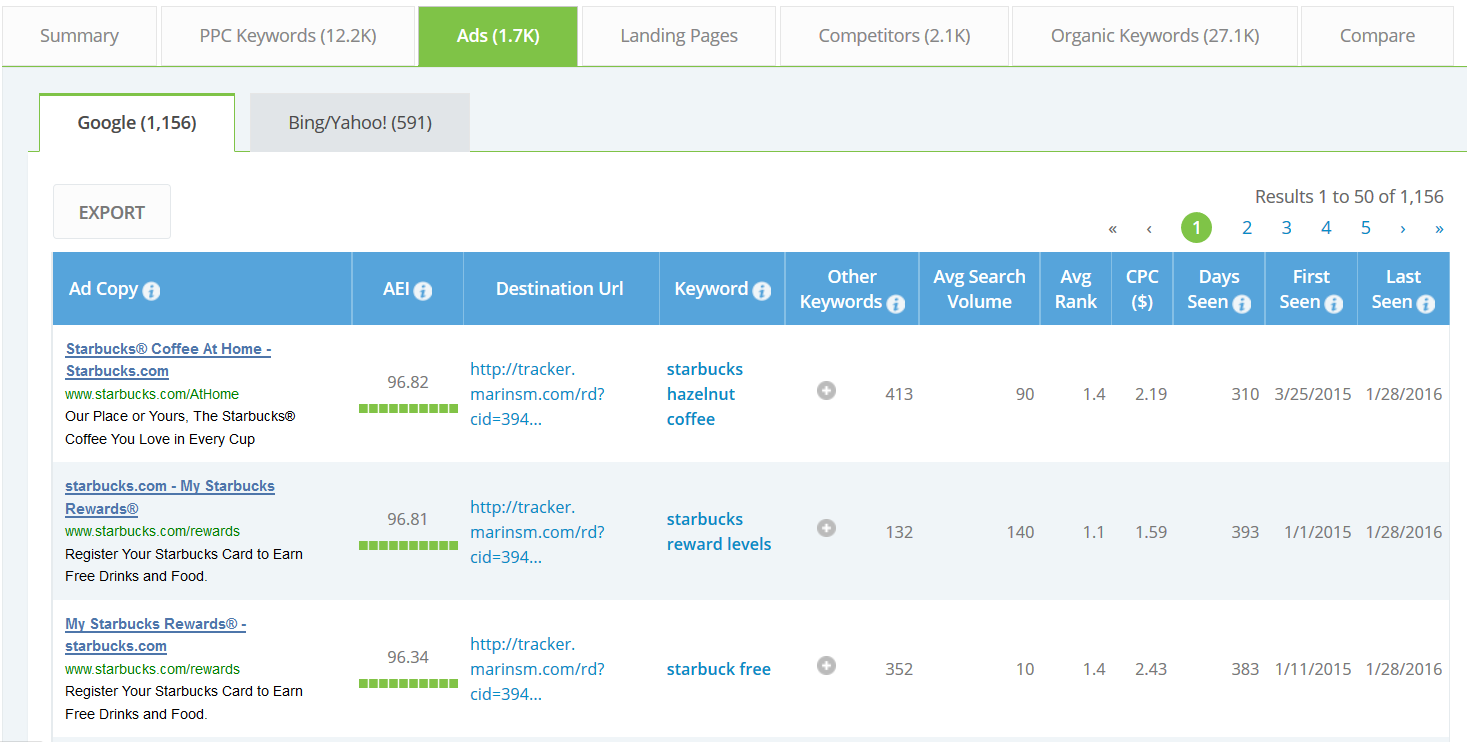This screenshot has width=1467, height=742.
Task: Click keyword starbucks hazelnut coffee
Action: coord(705,394)
